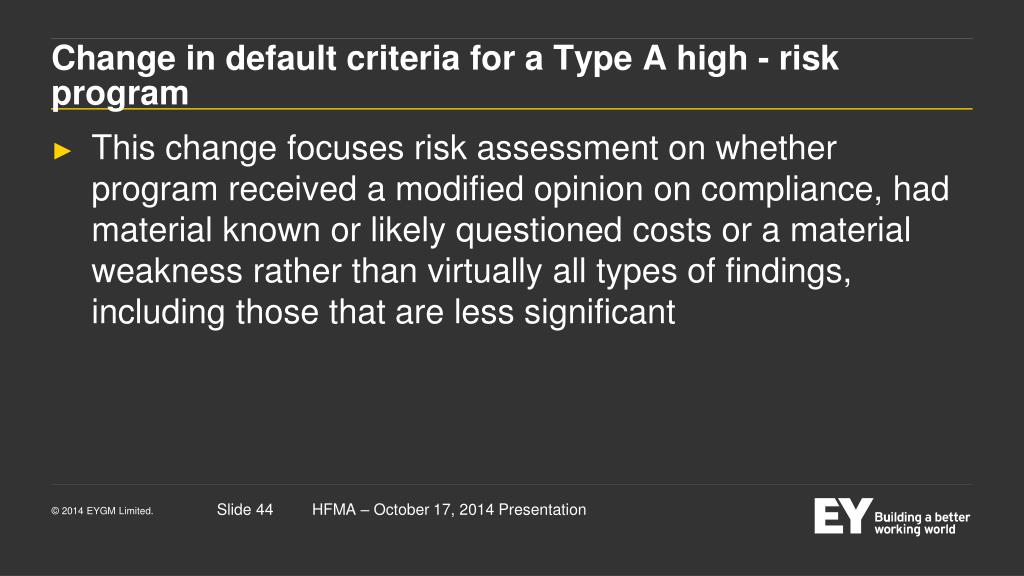The image size is (1024, 576).
Task: Click the phrase 'questioned costs' in body
Action: (583, 231)
